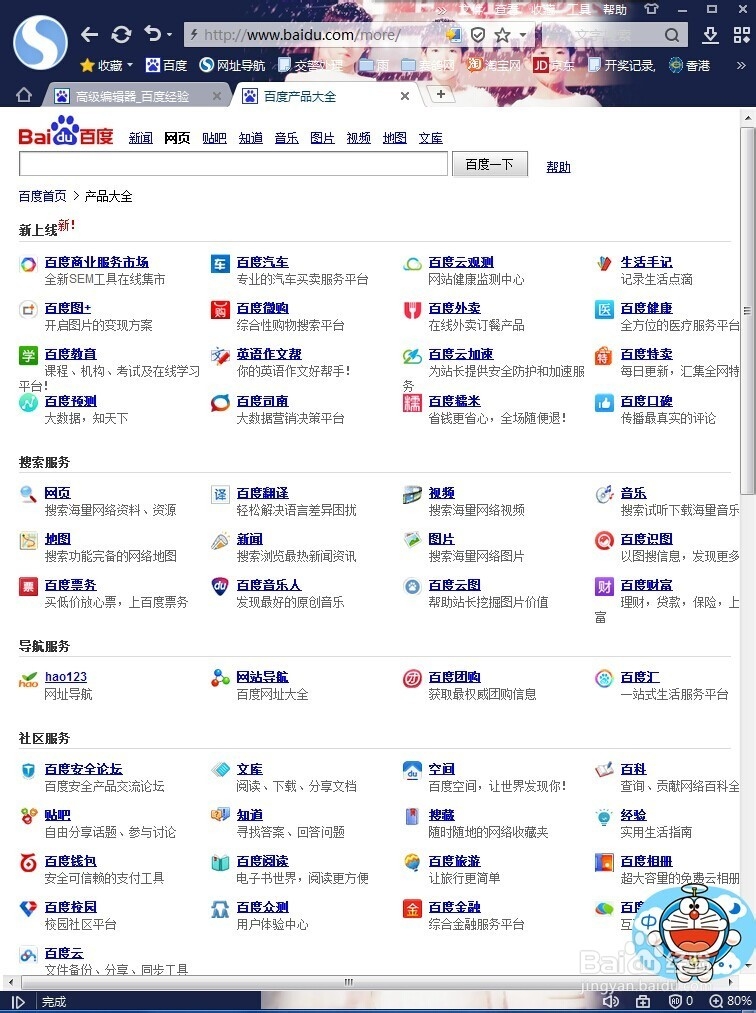756x1013 pixels.
Task: Show more bookmarks with the double chevron
Action: click(741, 65)
